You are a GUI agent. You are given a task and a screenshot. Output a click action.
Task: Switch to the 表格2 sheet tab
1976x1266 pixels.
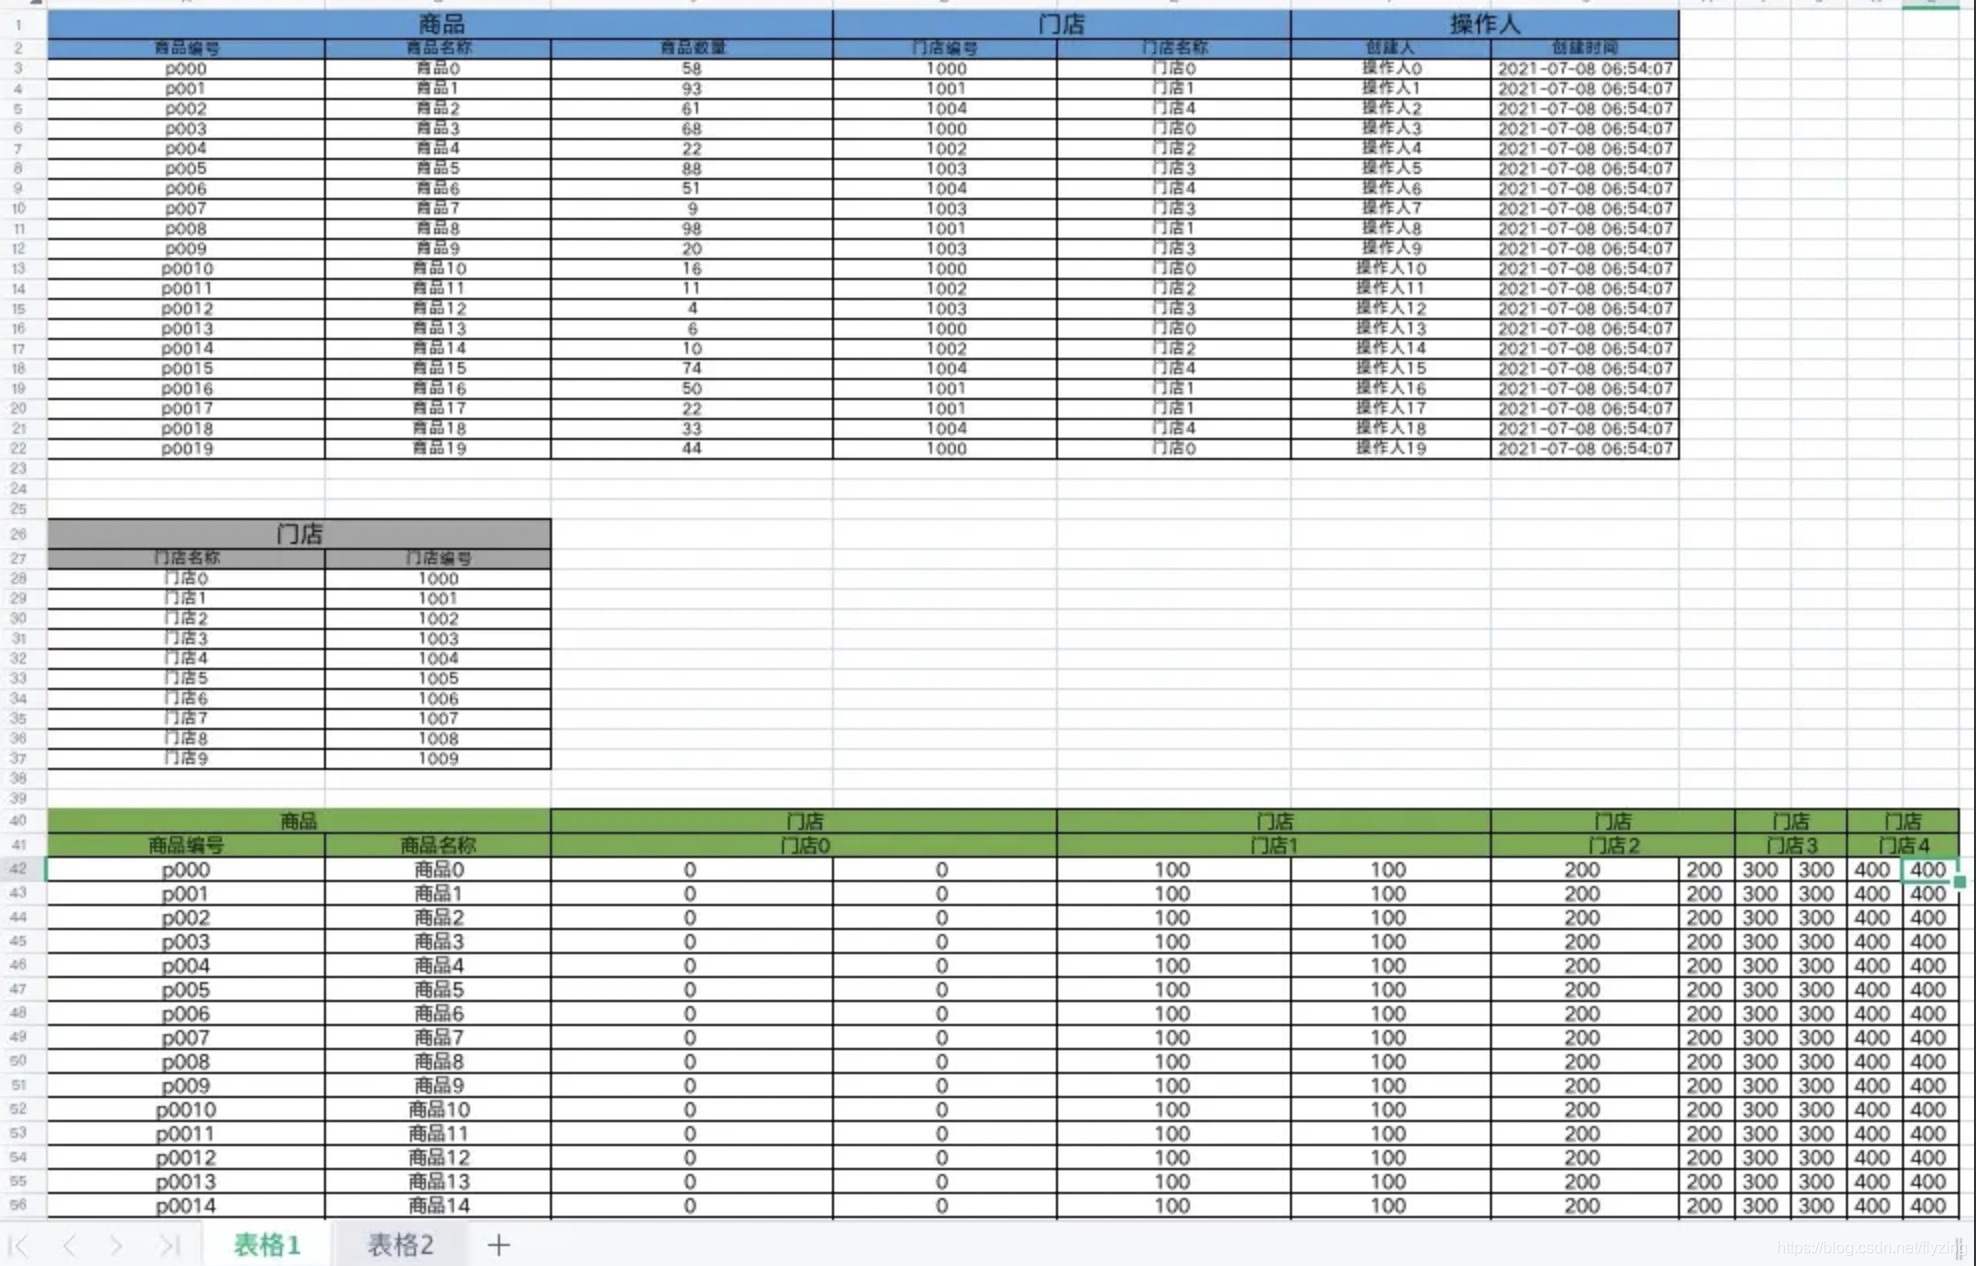(400, 1245)
